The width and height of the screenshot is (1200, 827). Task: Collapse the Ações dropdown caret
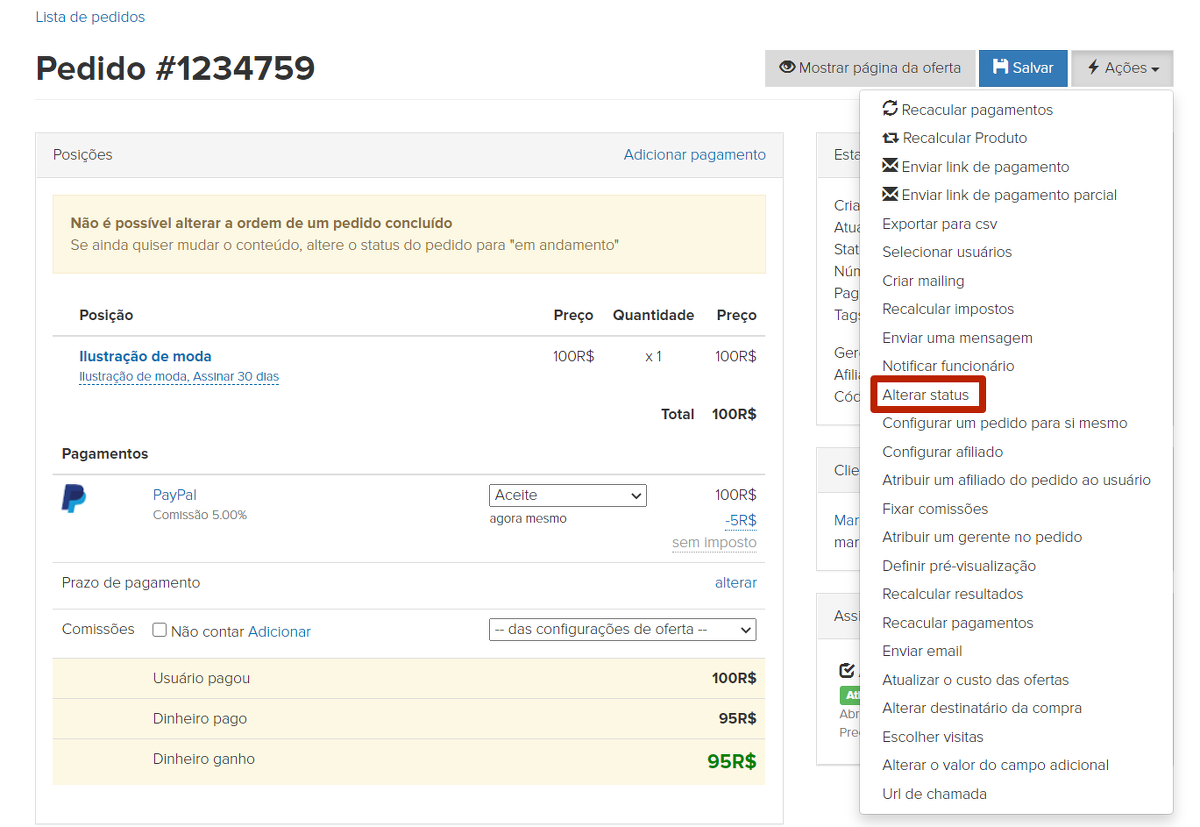[1155, 69]
